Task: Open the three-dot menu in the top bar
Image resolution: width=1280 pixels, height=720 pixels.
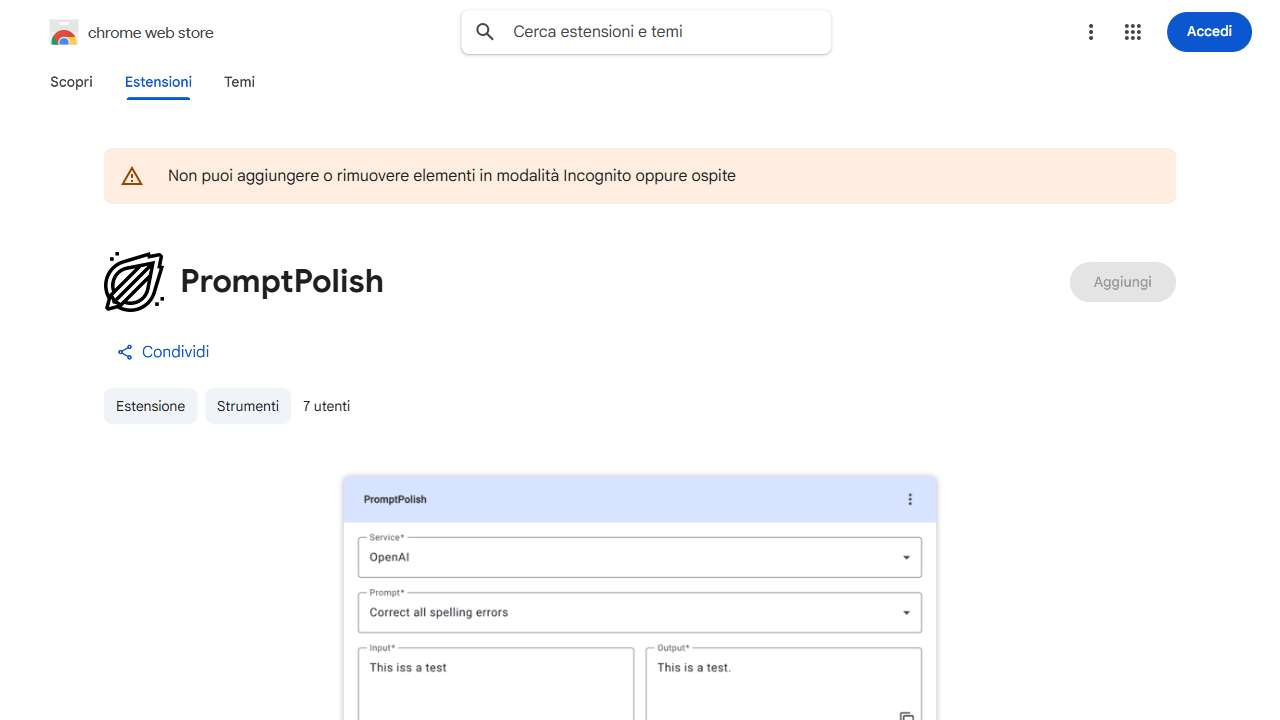Action: 1091,31
